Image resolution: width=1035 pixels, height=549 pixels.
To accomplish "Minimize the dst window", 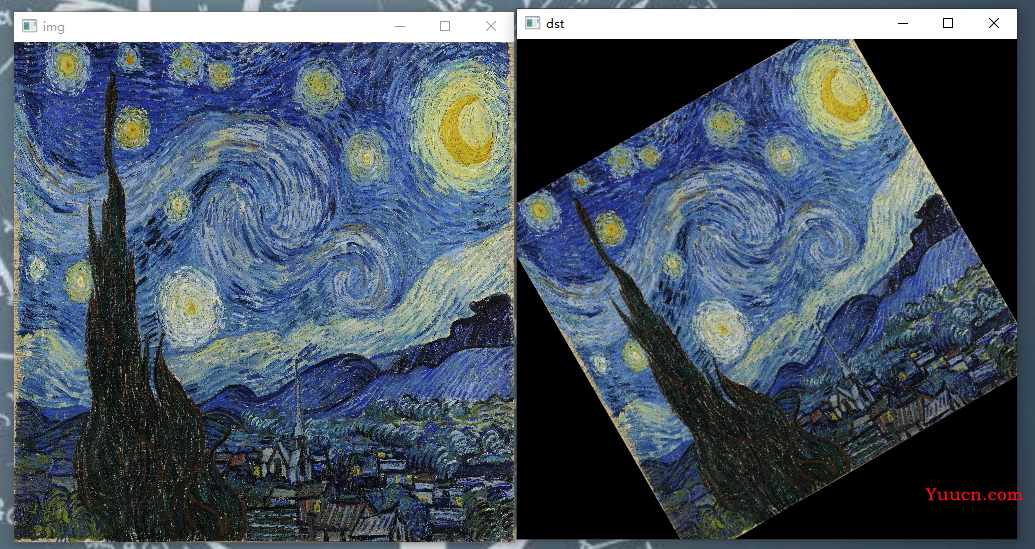I will 902,23.
